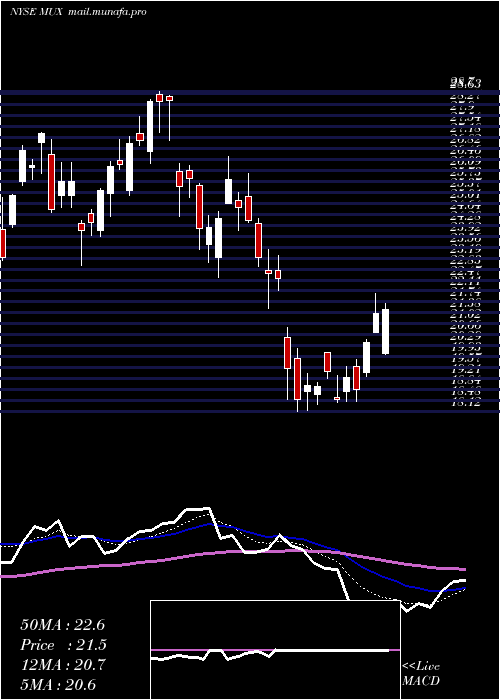Screen dimensions: 500x700
Task: Click the <<Live MACD label
Action: tap(421, 673)
